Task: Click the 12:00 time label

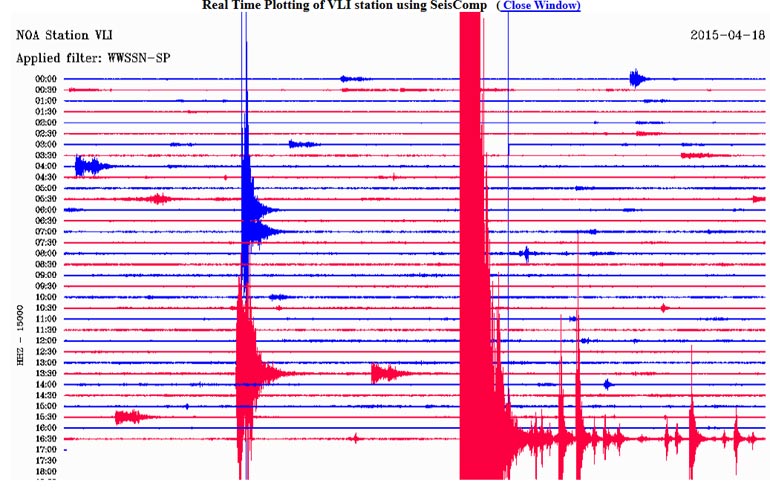Action: [x=46, y=340]
